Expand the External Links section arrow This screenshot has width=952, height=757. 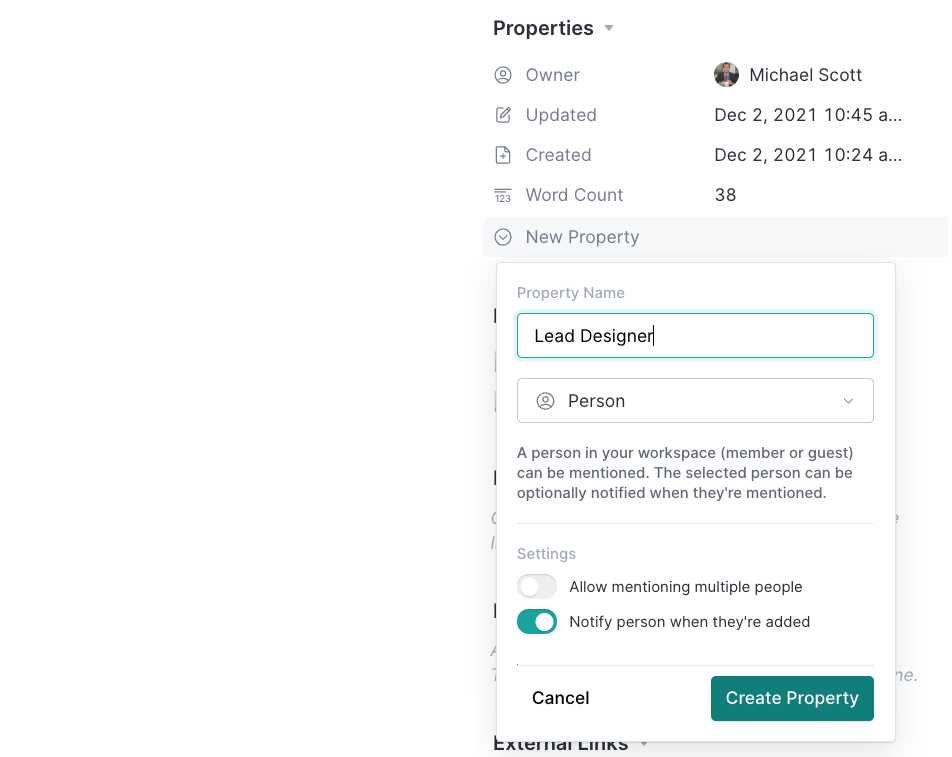tap(644, 744)
